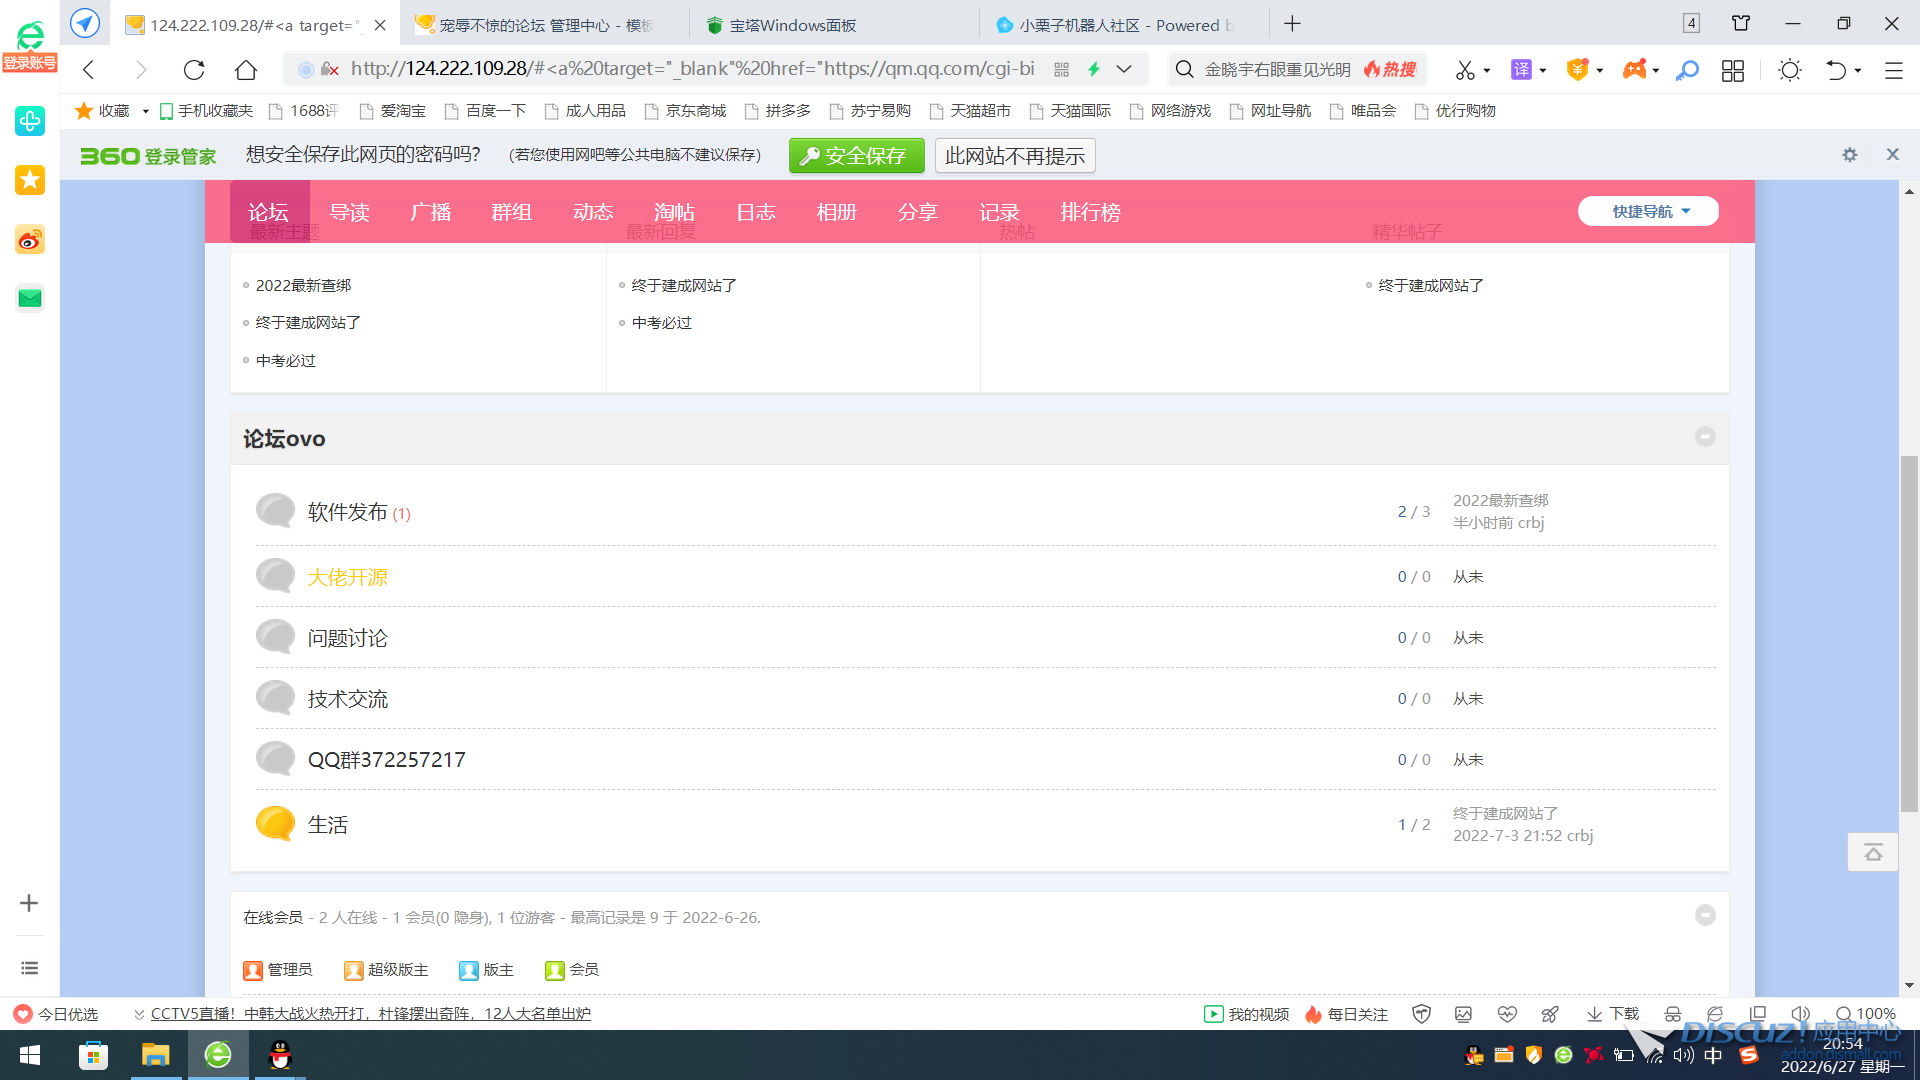Open QQ penguin in the taskbar

[x=280, y=1055]
